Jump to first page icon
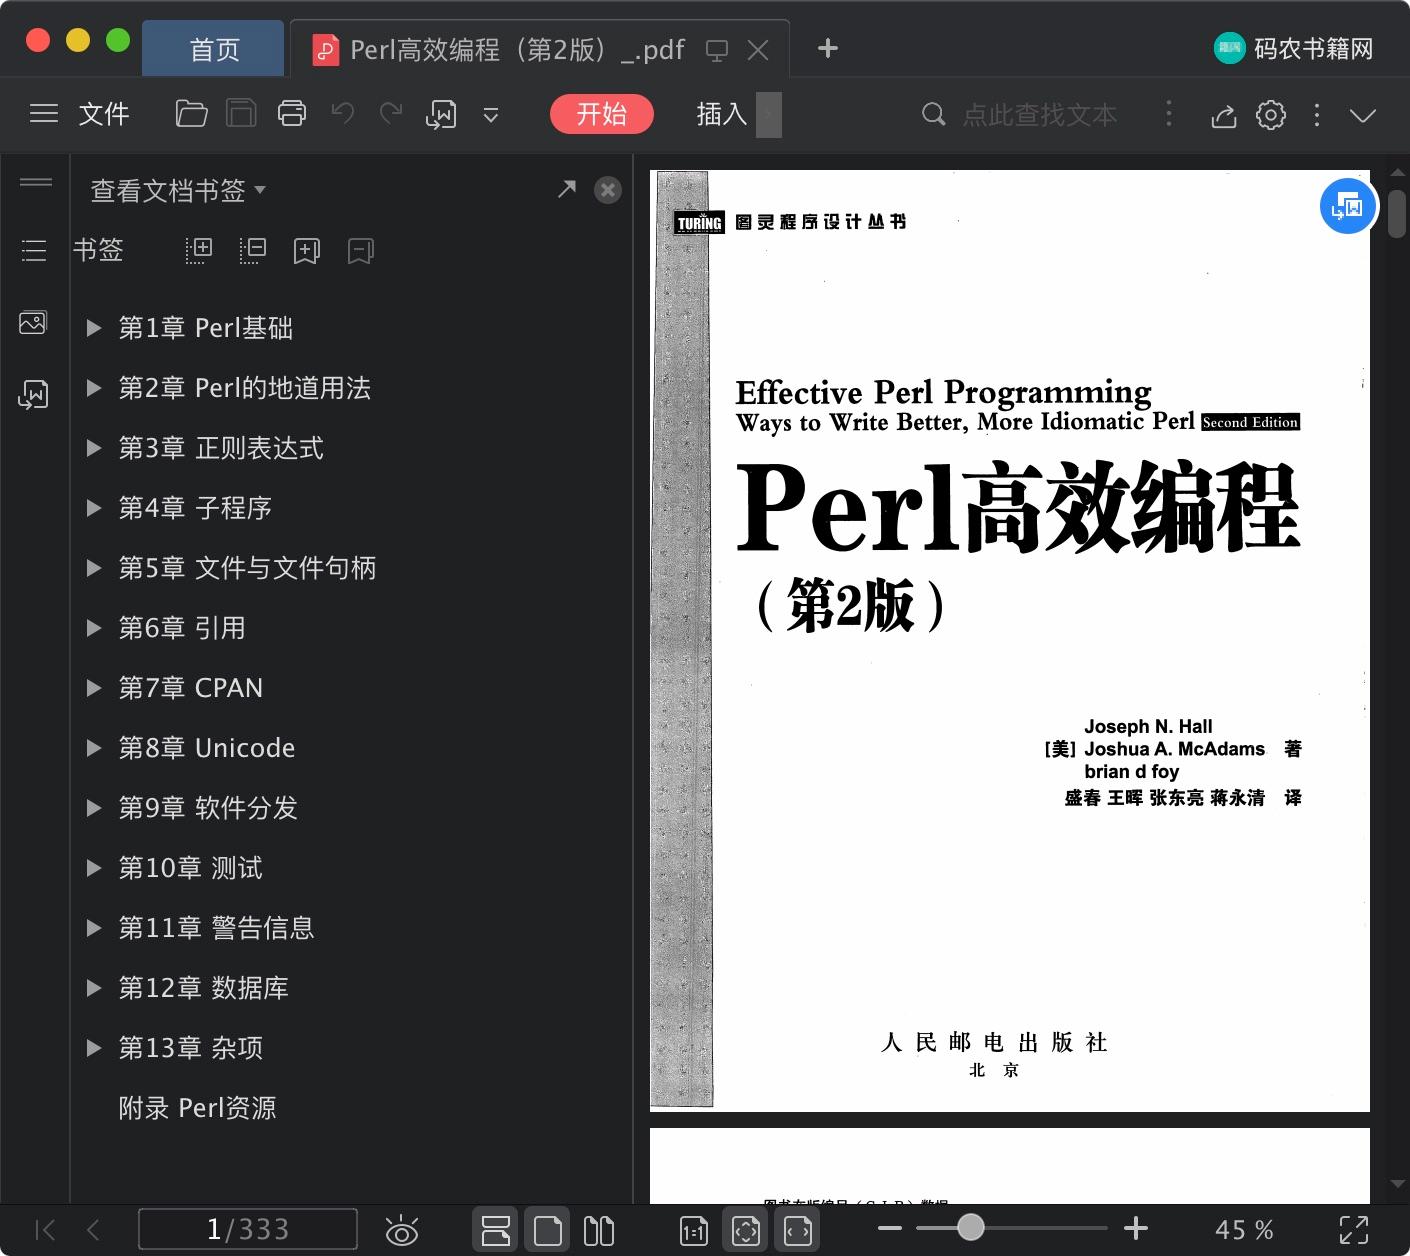 [45, 1229]
